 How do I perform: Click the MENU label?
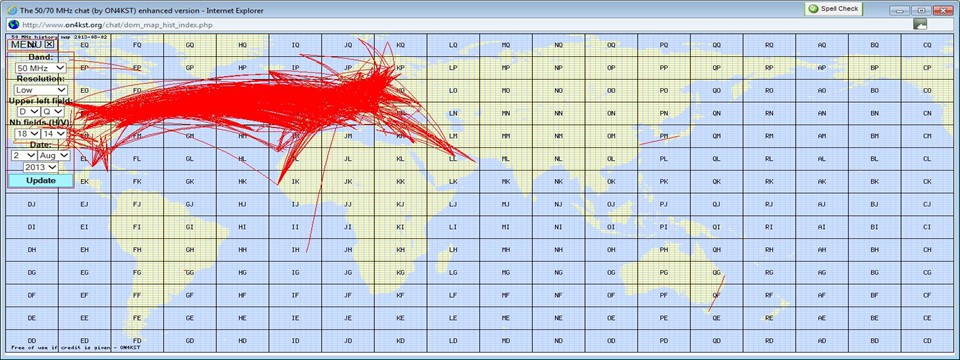(26, 44)
